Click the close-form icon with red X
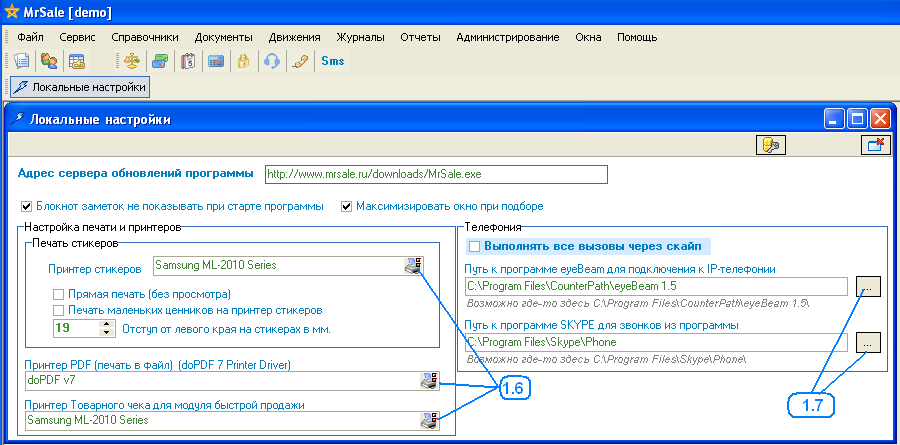Viewport: 900px width, 445px height. 876,146
